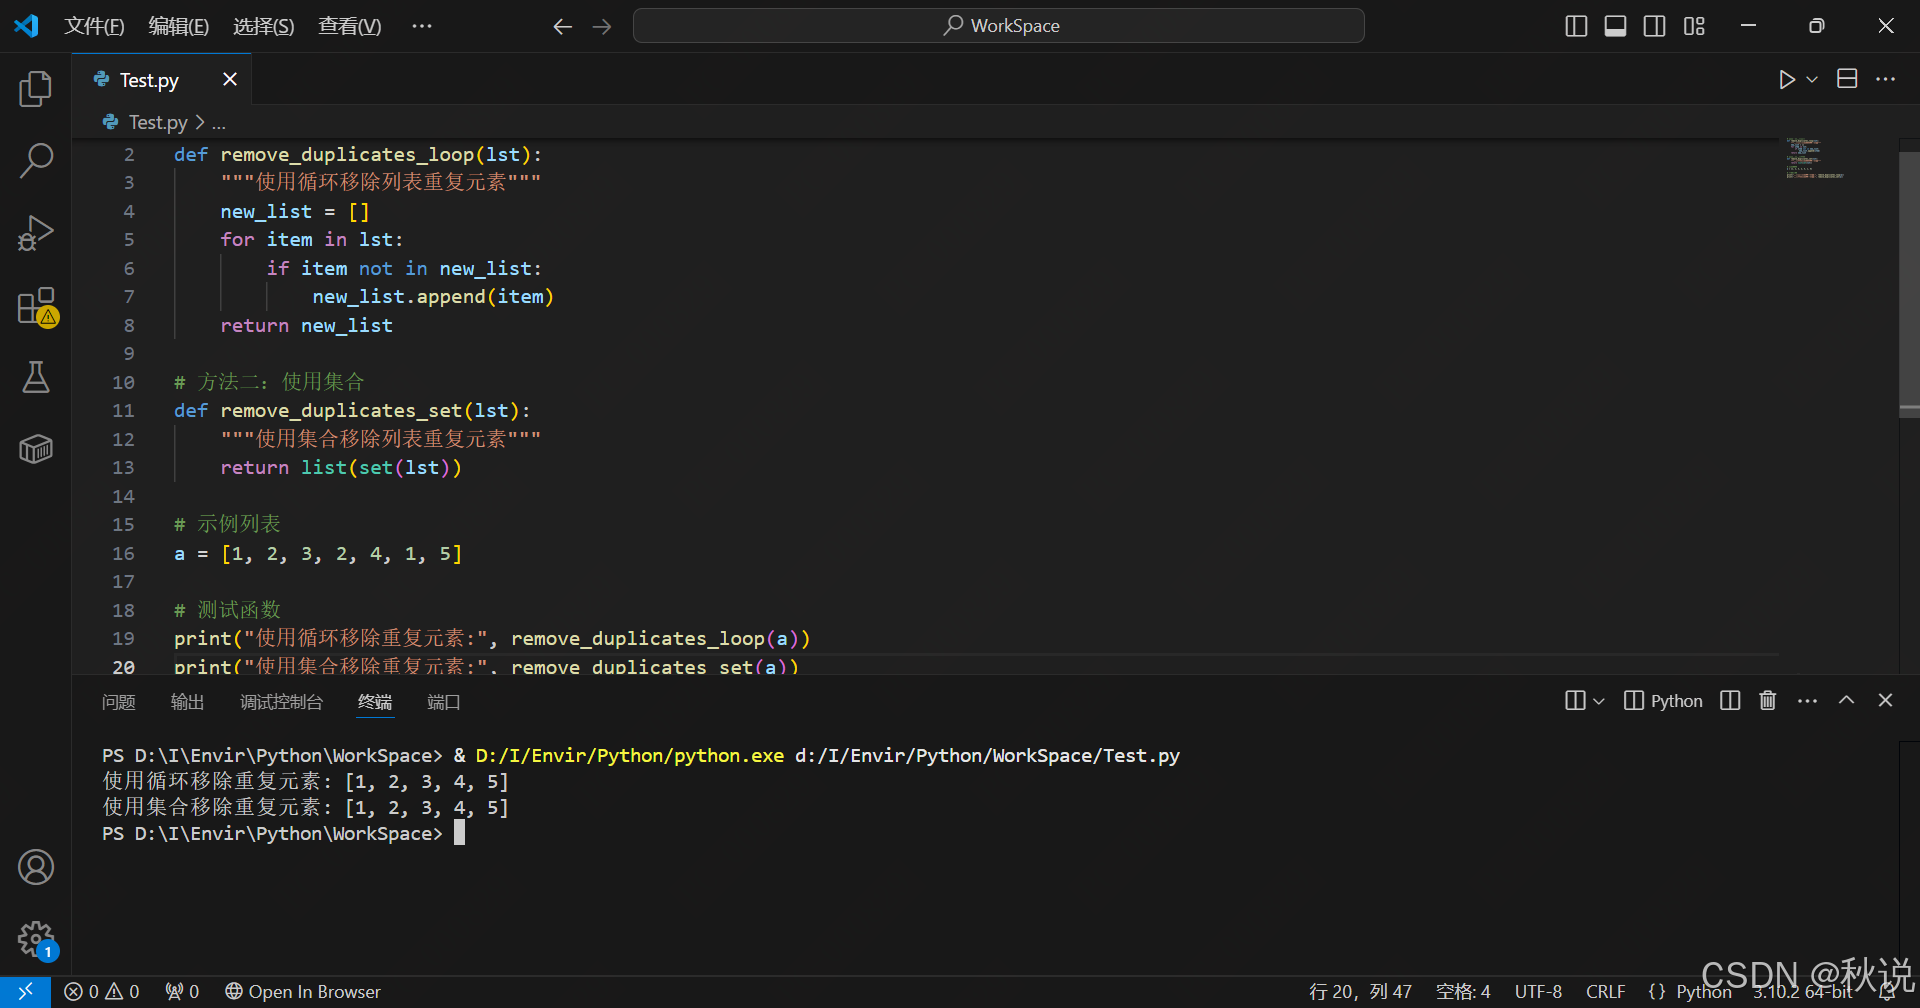Click 'return new_list' on line 8

(x=306, y=326)
